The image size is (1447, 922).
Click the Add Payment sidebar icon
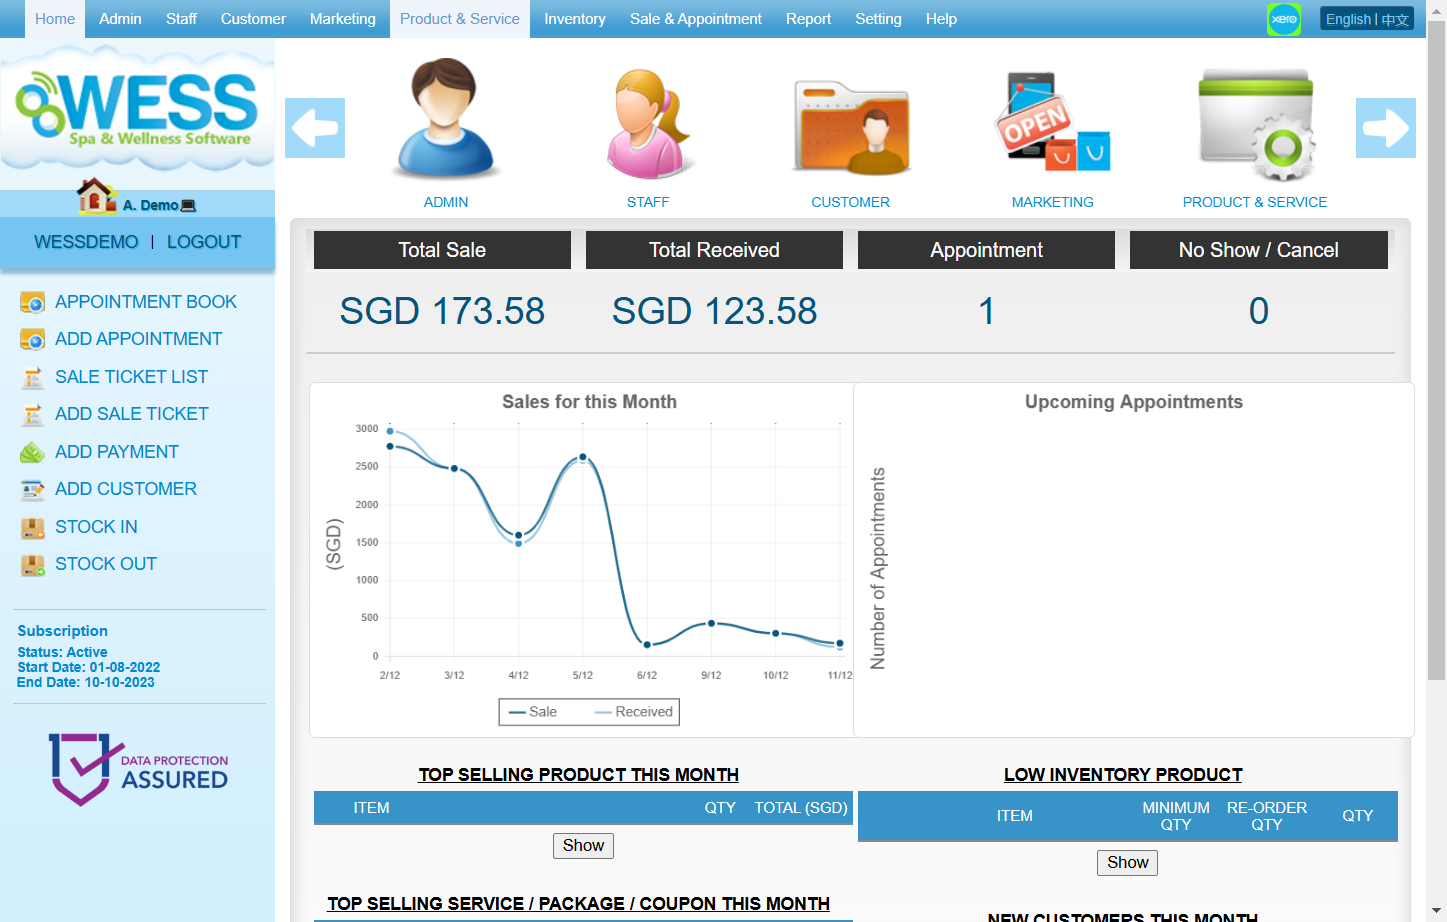[33, 452]
